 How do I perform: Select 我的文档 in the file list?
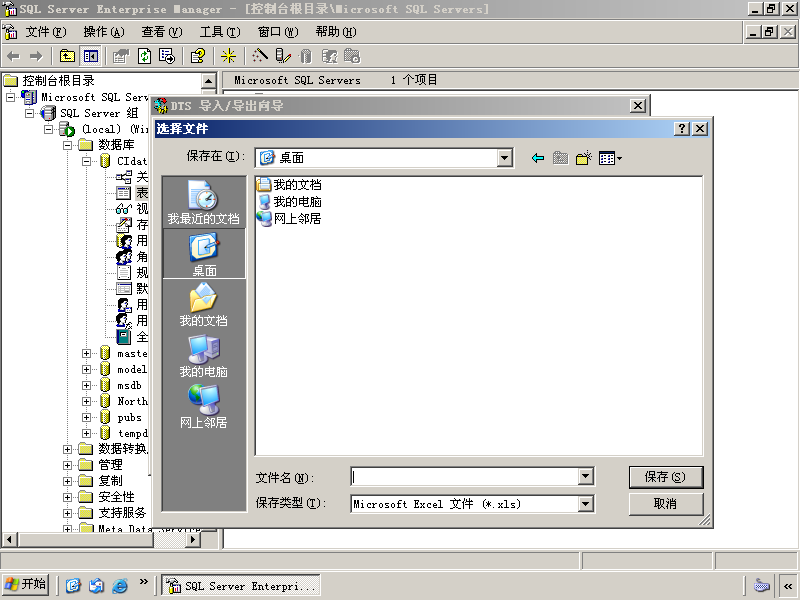pyautogui.click(x=289, y=185)
